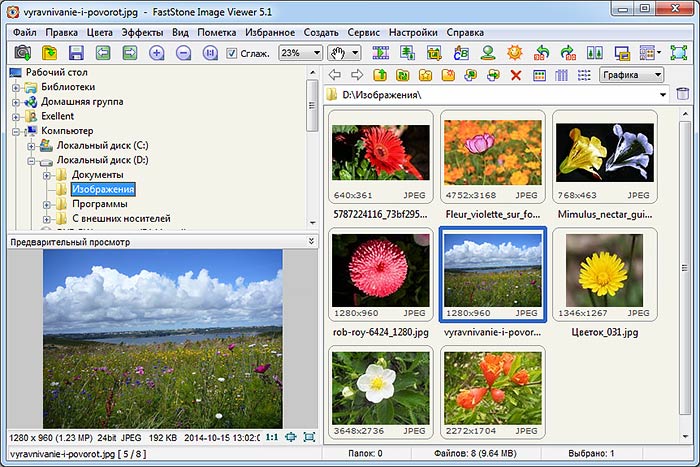Open the Графика file filter dropdown
The image size is (700, 467).
(631, 75)
